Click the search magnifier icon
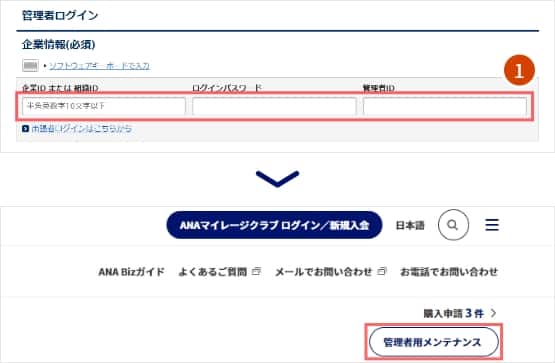The height and width of the screenshot is (363, 555). (x=453, y=225)
